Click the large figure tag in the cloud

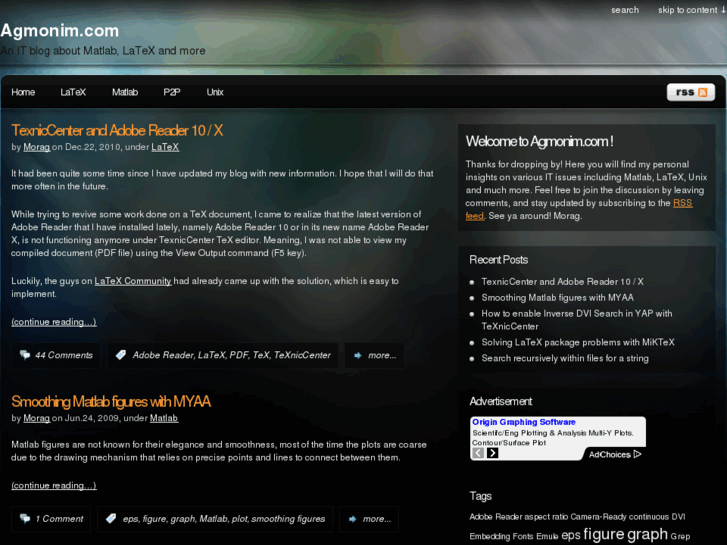(604, 535)
